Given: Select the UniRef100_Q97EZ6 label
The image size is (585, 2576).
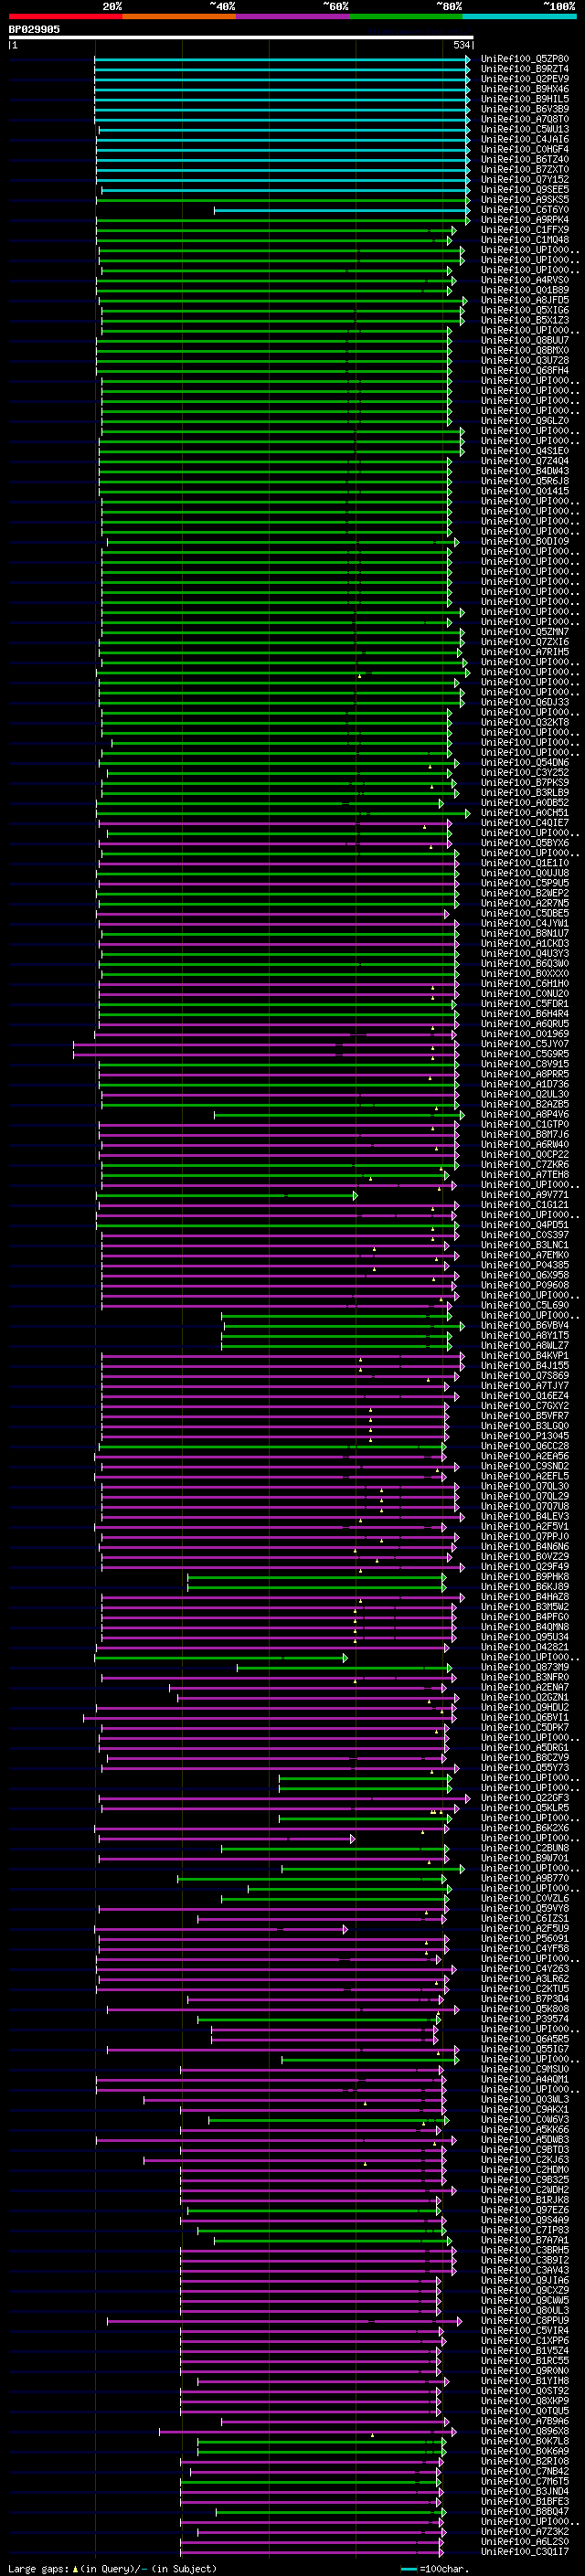Looking at the screenshot, I should click(525, 2210).
